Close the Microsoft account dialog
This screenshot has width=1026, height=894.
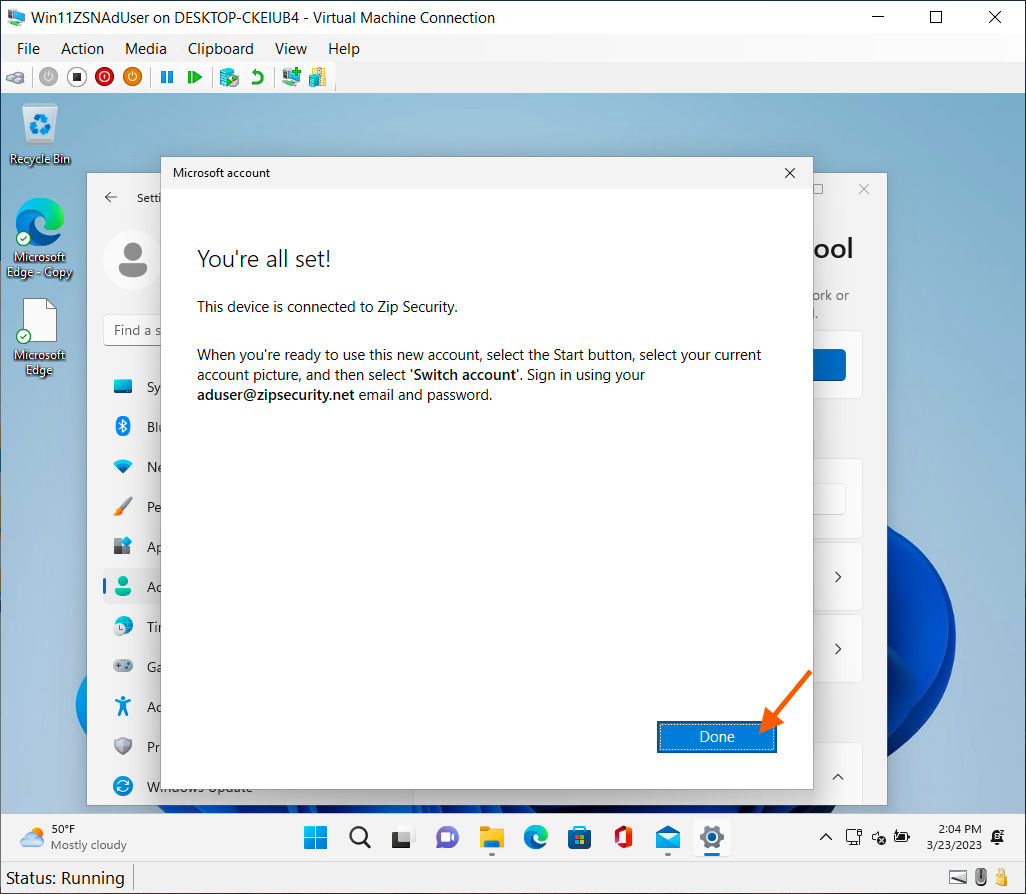(790, 173)
